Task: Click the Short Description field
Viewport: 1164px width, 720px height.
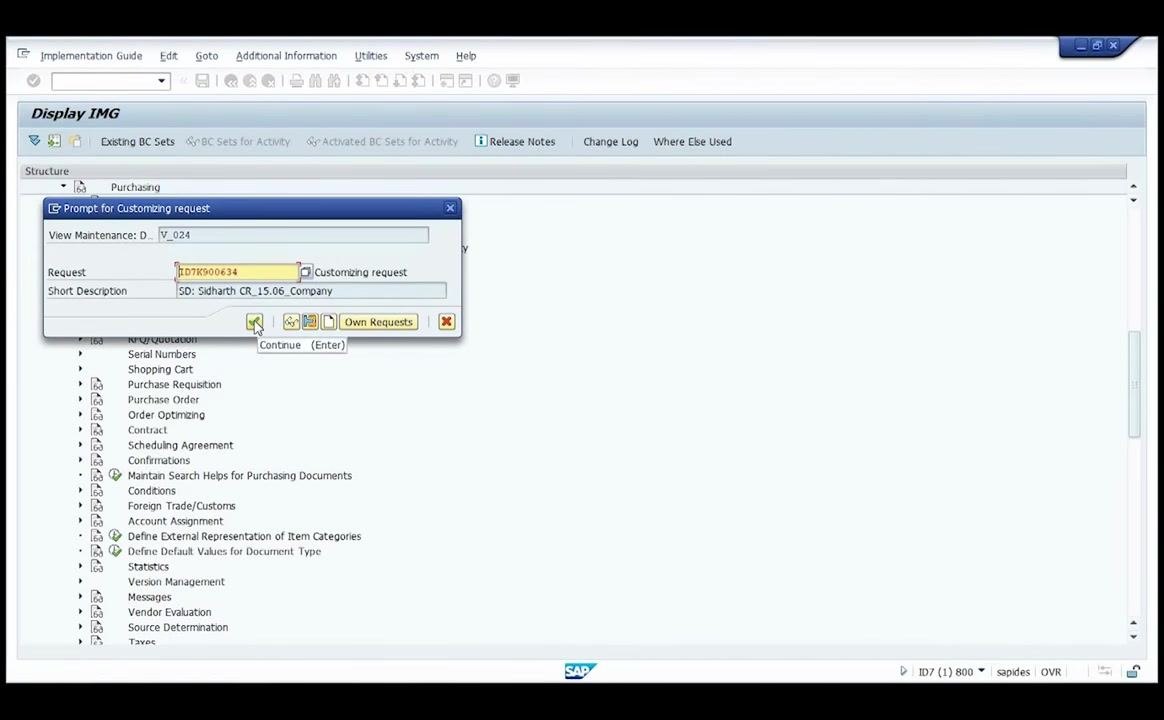Action: tap(311, 291)
